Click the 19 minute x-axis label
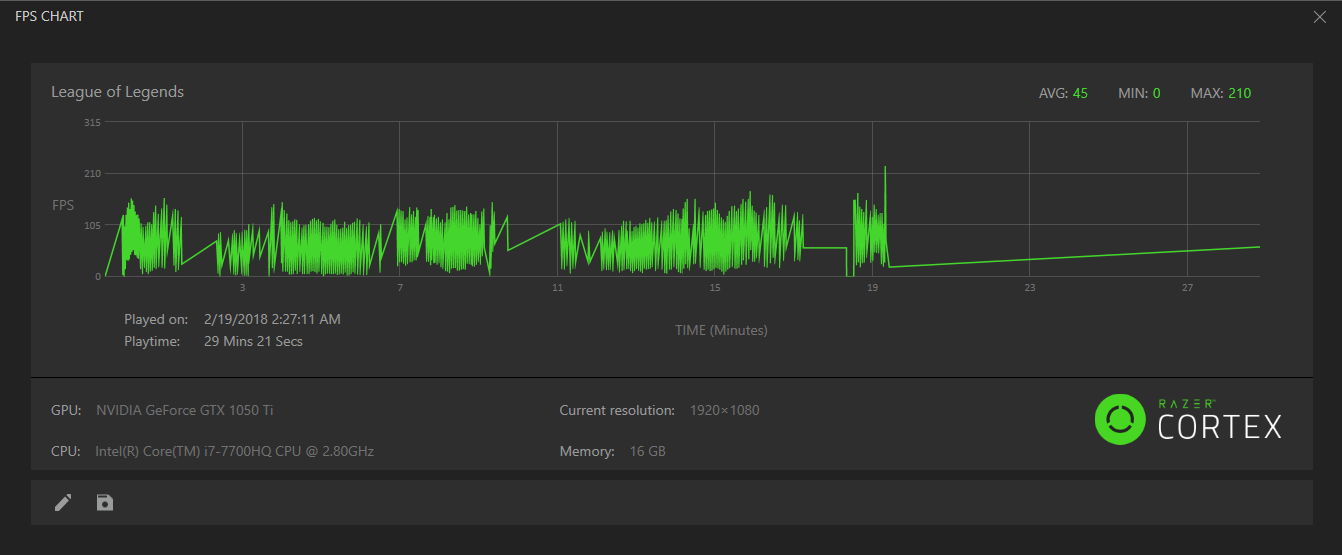1342x555 pixels. pos(872,288)
